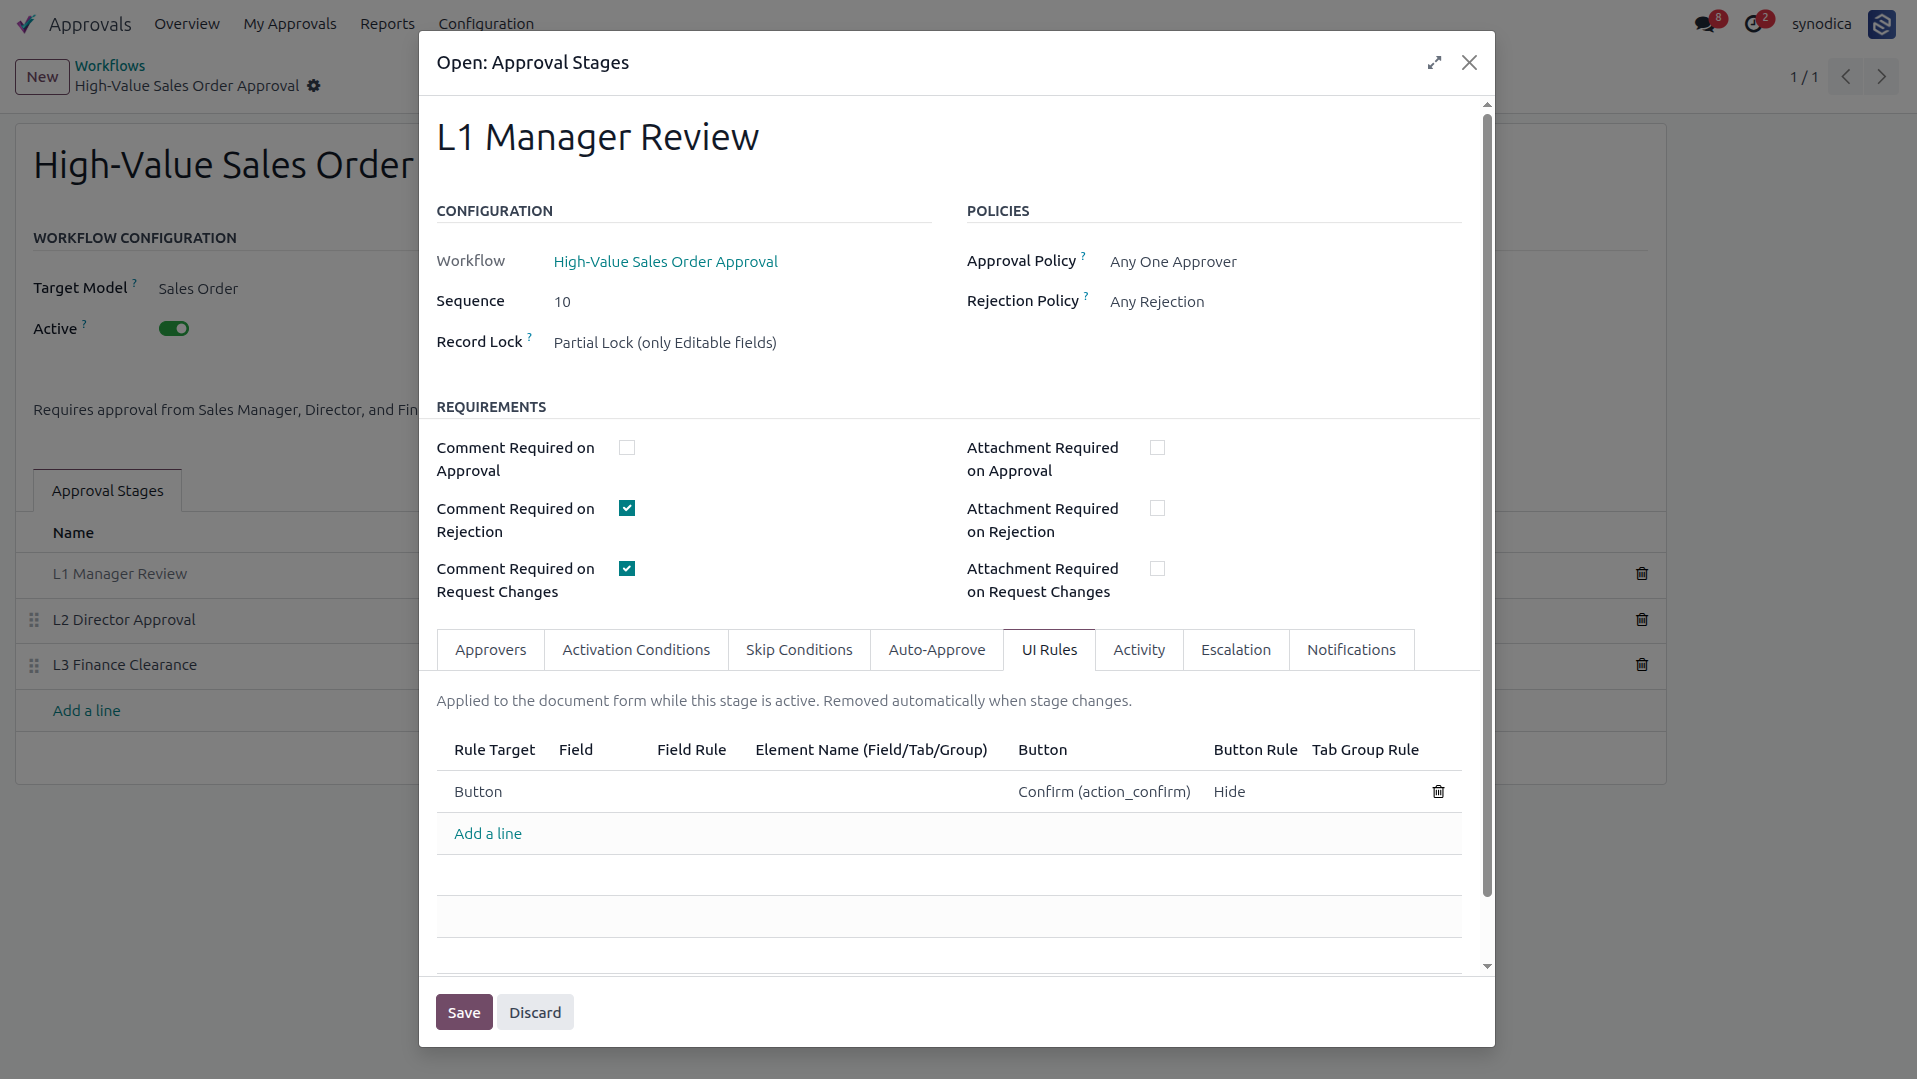
Task: Switch to the Activation Conditions tab
Action: [636, 650]
